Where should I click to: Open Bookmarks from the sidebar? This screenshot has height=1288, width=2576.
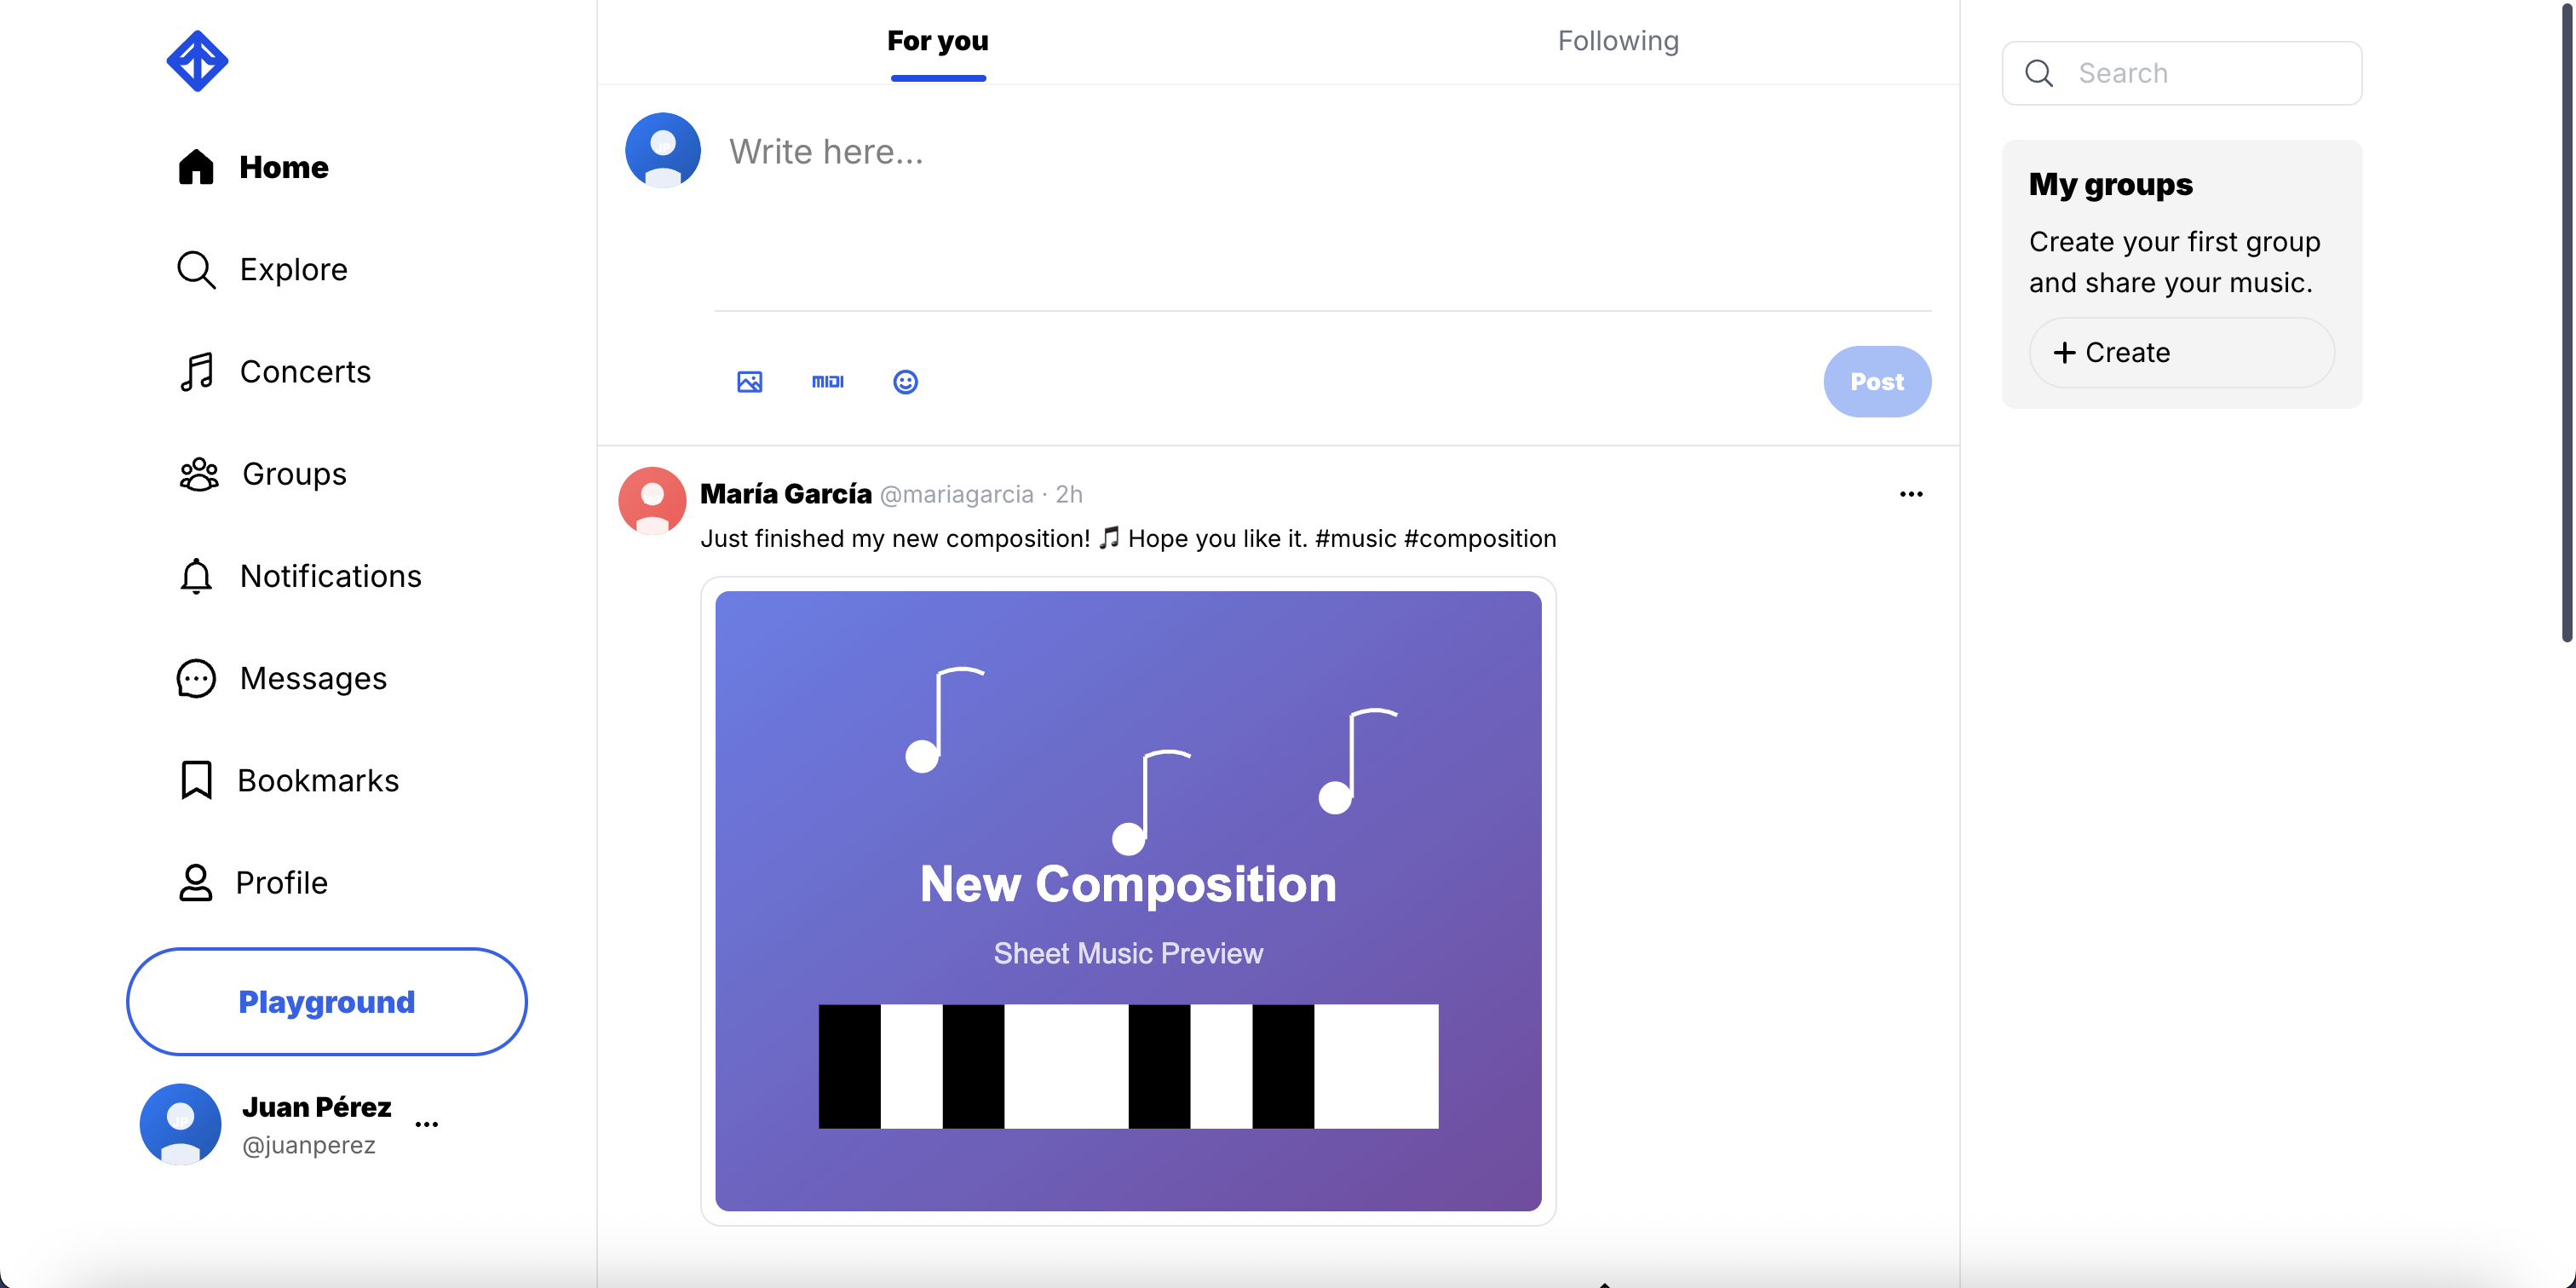pyautogui.click(x=289, y=780)
